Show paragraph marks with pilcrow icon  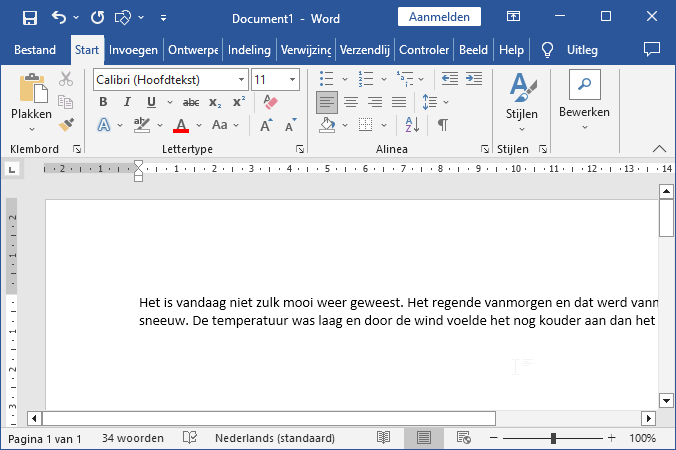point(442,125)
